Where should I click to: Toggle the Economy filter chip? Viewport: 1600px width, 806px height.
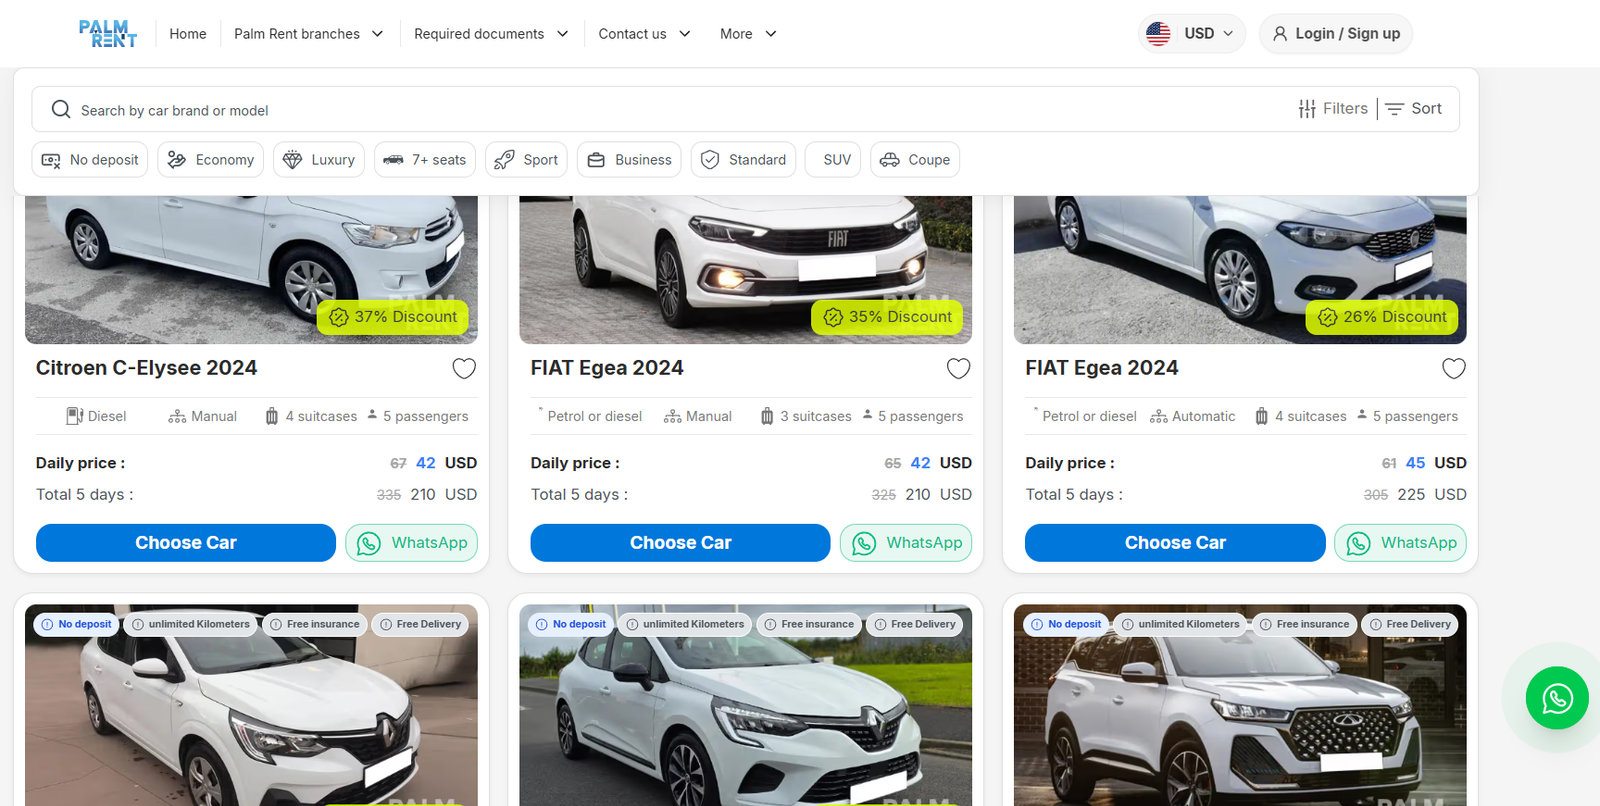(210, 160)
